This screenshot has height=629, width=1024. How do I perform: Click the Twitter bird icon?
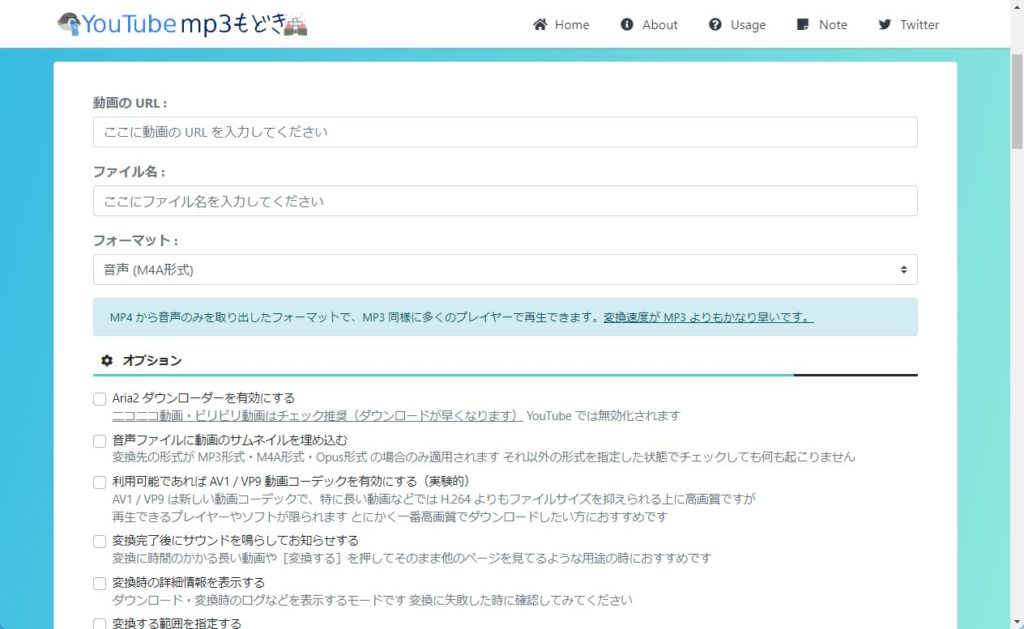click(884, 25)
